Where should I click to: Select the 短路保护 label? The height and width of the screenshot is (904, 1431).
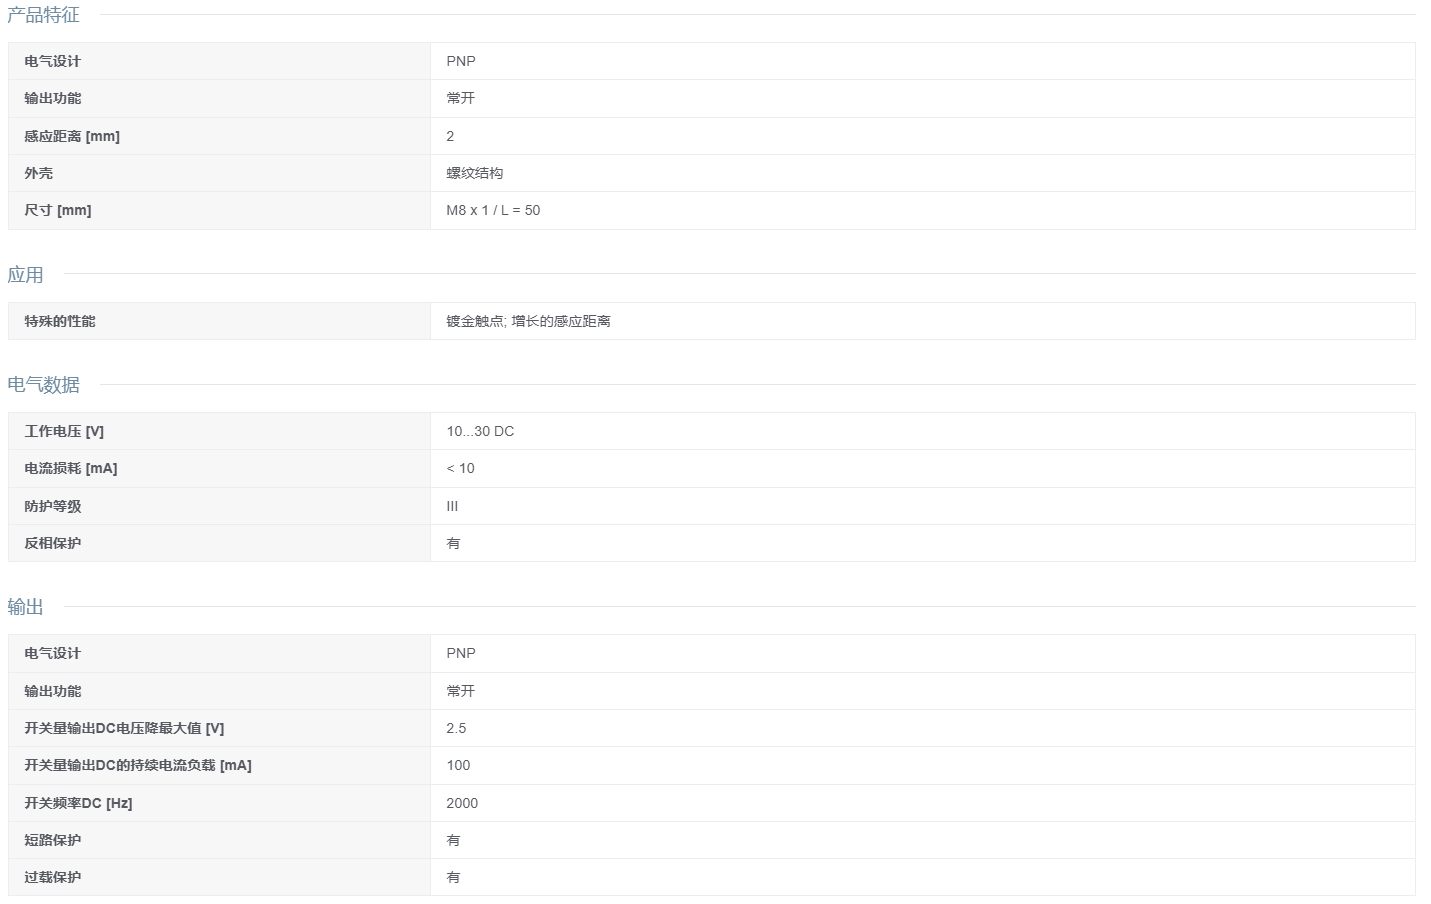[x=52, y=840]
